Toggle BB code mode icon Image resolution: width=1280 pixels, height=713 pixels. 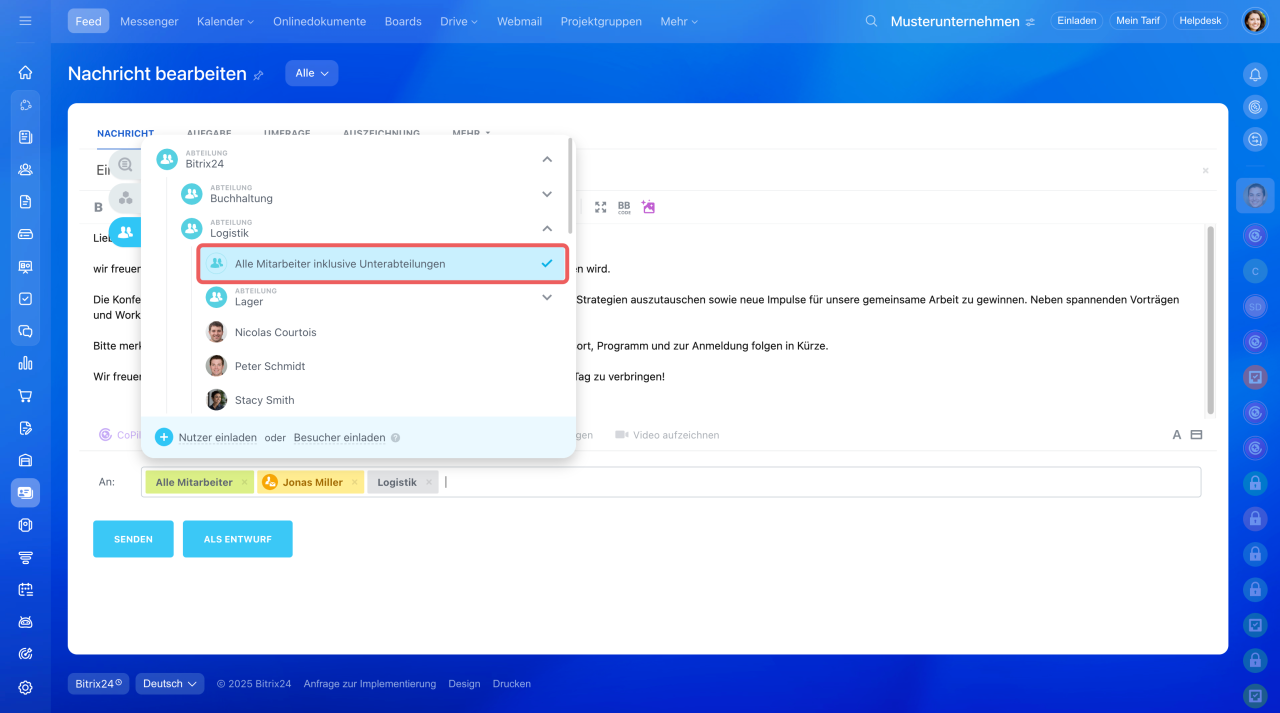624,207
